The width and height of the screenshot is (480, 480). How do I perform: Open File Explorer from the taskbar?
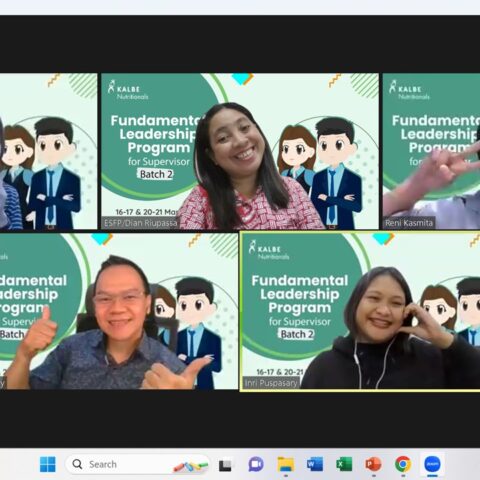point(286,464)
